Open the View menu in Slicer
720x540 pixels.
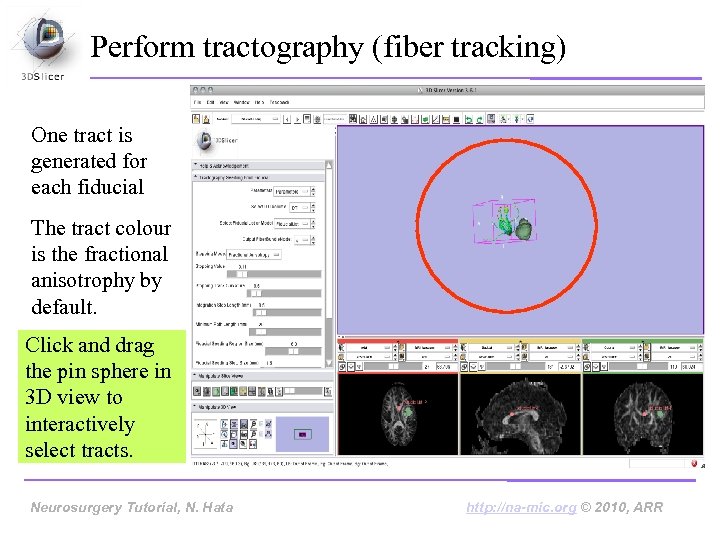[x=224, y=102]
